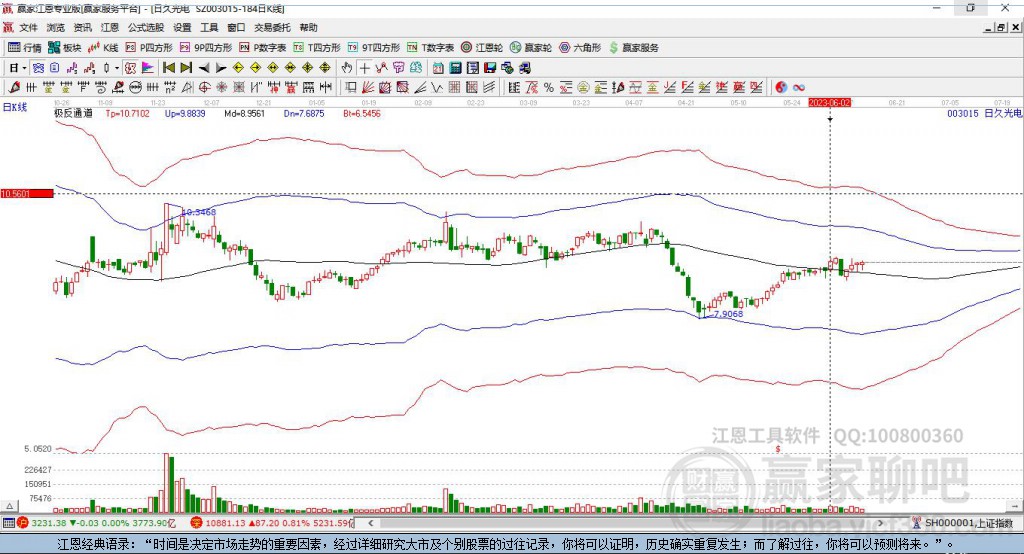The image size is (1024, 554).
Task: Select the spiral drawing tool
Action: point(101,88)
